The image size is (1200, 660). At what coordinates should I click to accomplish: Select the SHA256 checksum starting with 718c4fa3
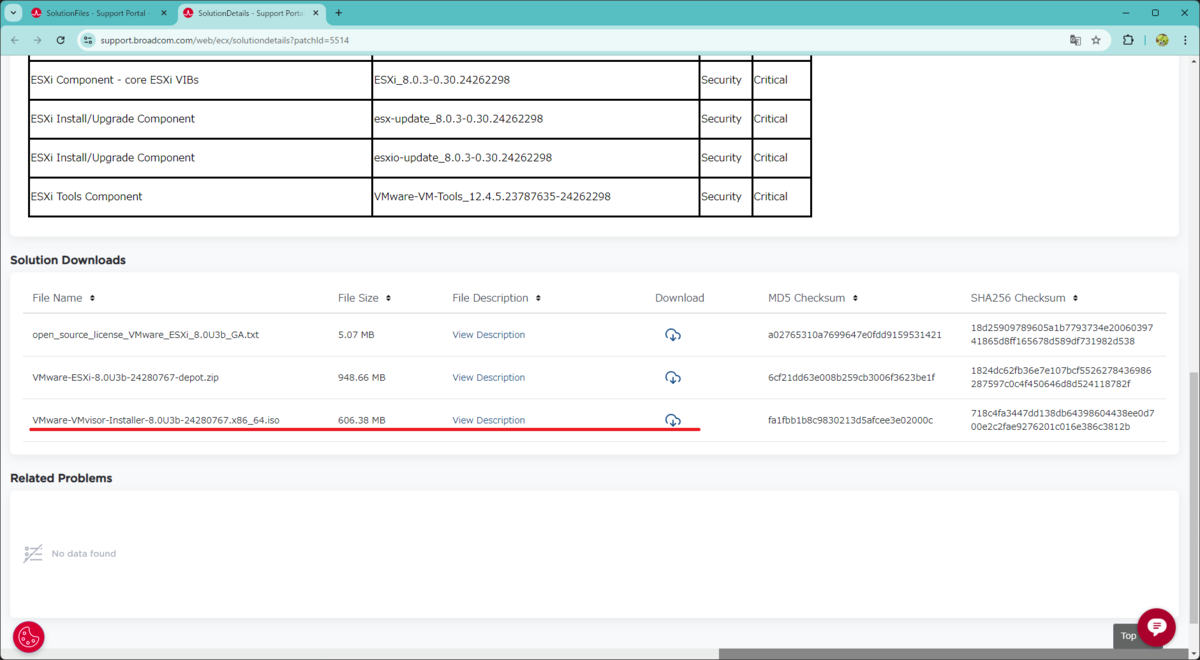tap(1062, 420)
